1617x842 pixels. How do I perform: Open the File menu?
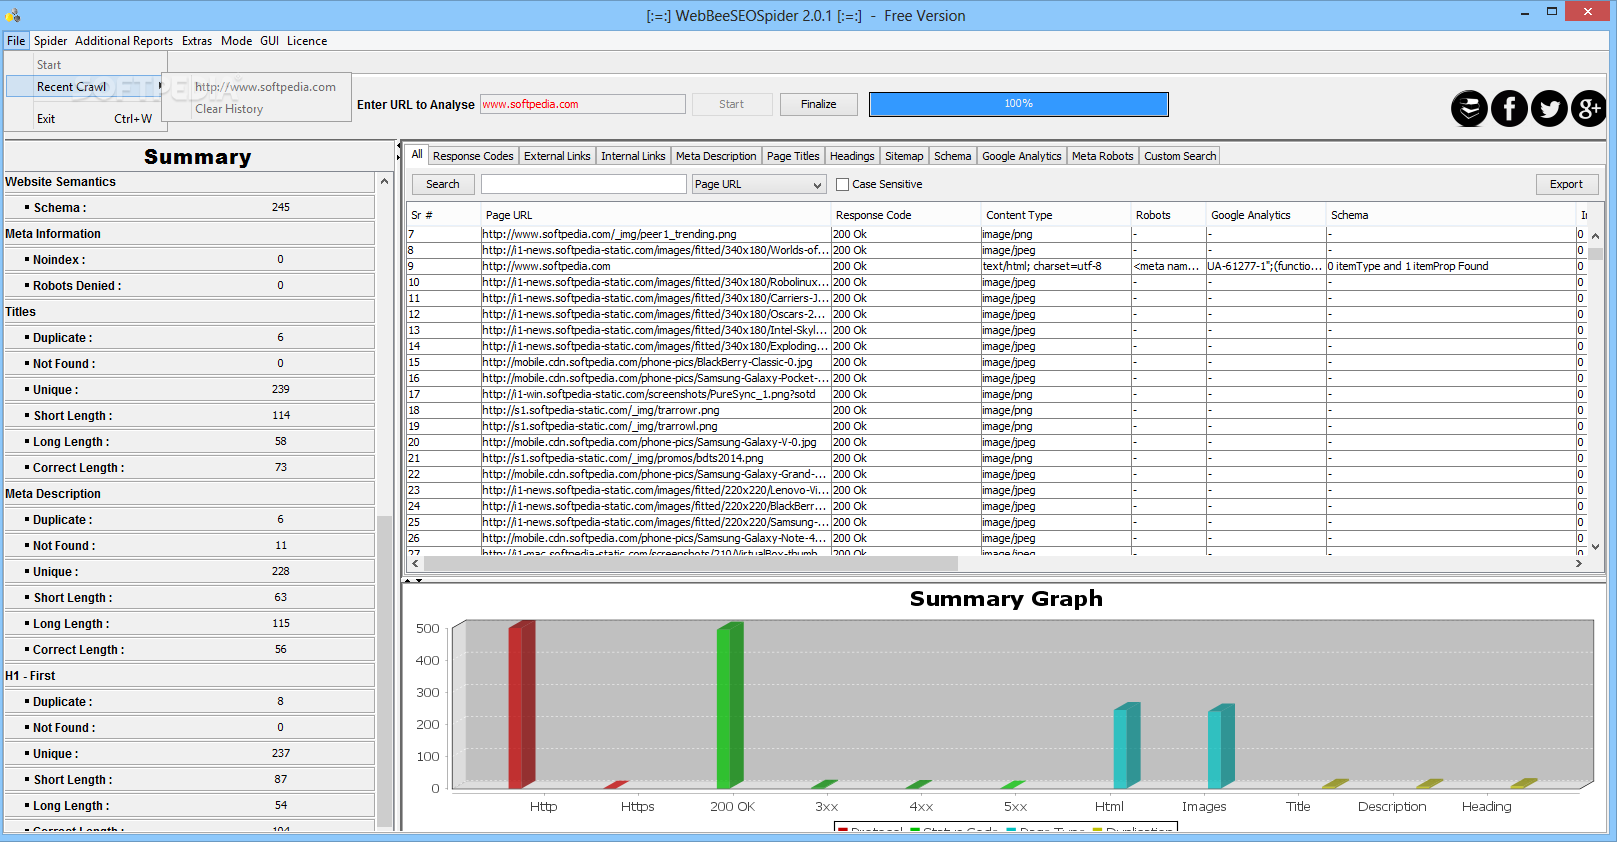coord(16,41)
